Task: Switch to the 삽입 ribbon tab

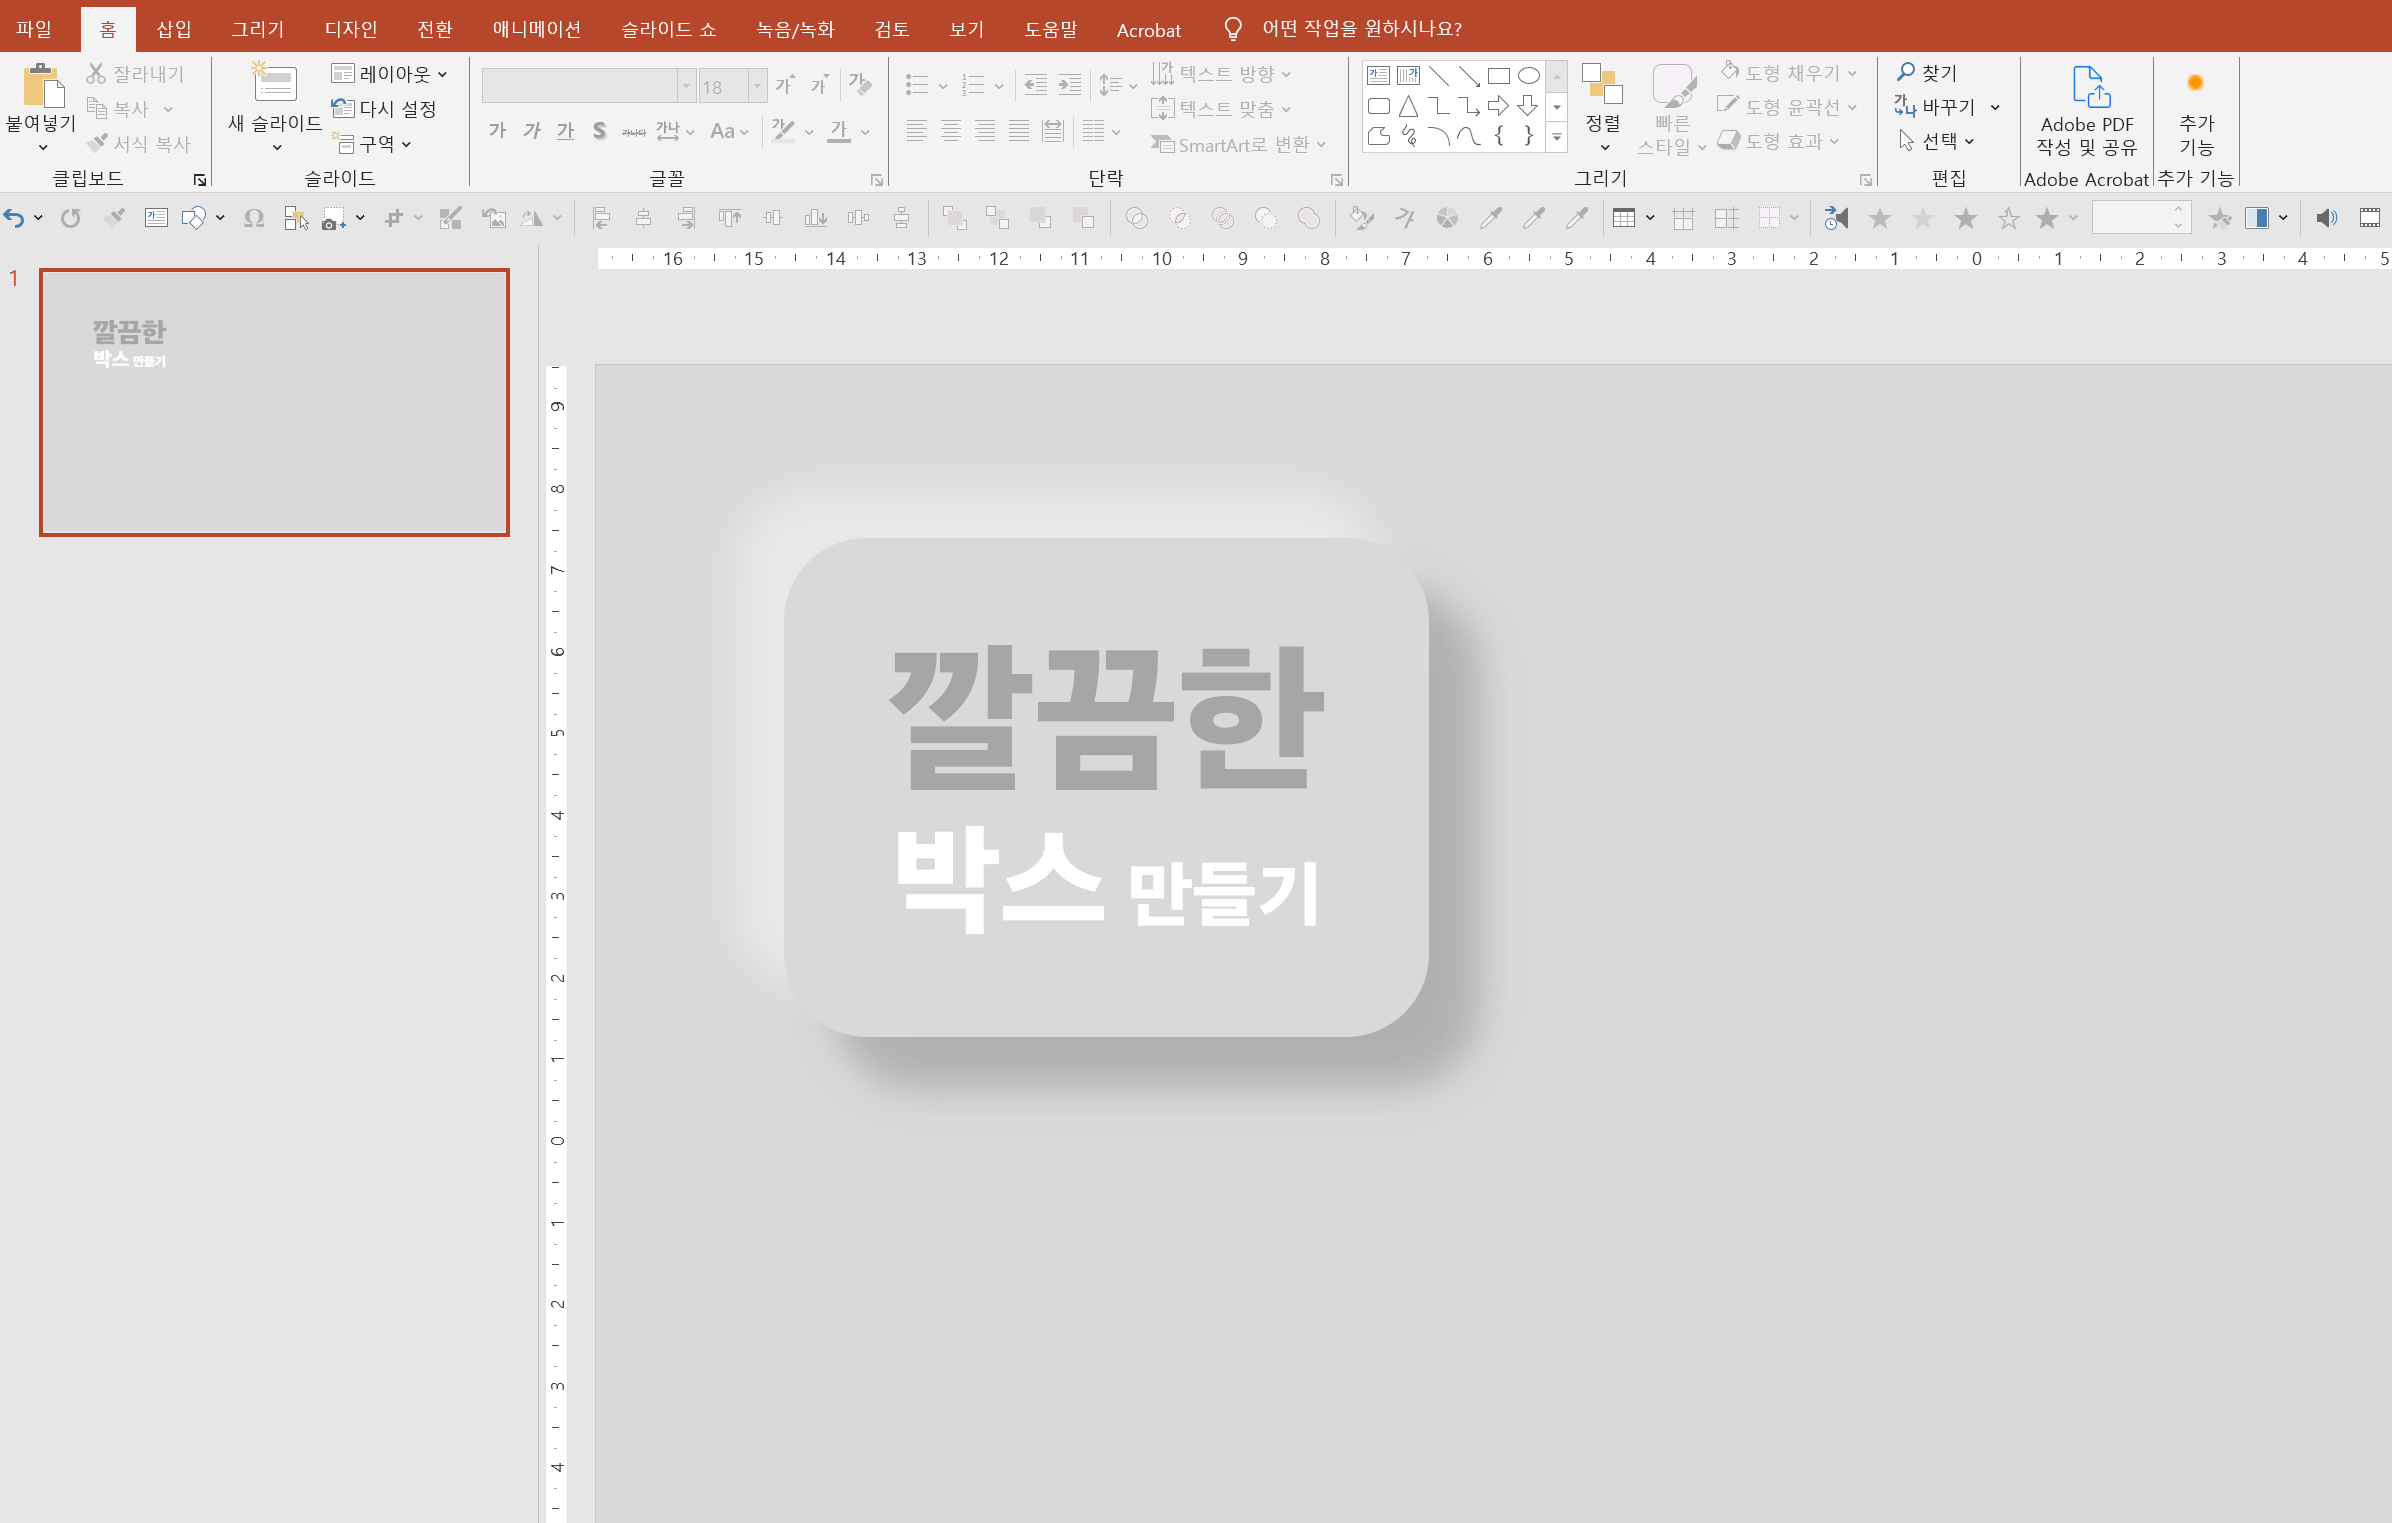Action: coord(173,29)
